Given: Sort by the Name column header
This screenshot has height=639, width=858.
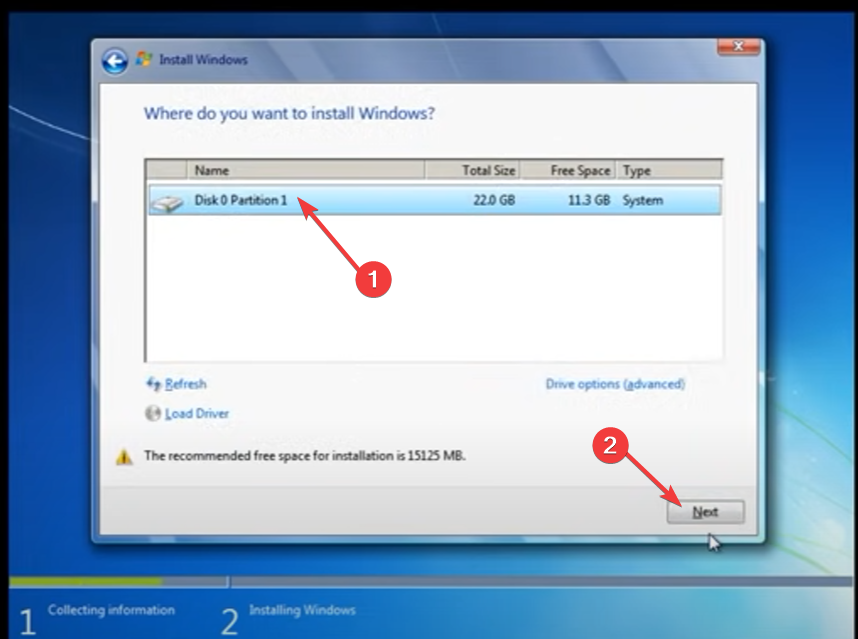Looking at the screenshot, I should coord(306,170).
